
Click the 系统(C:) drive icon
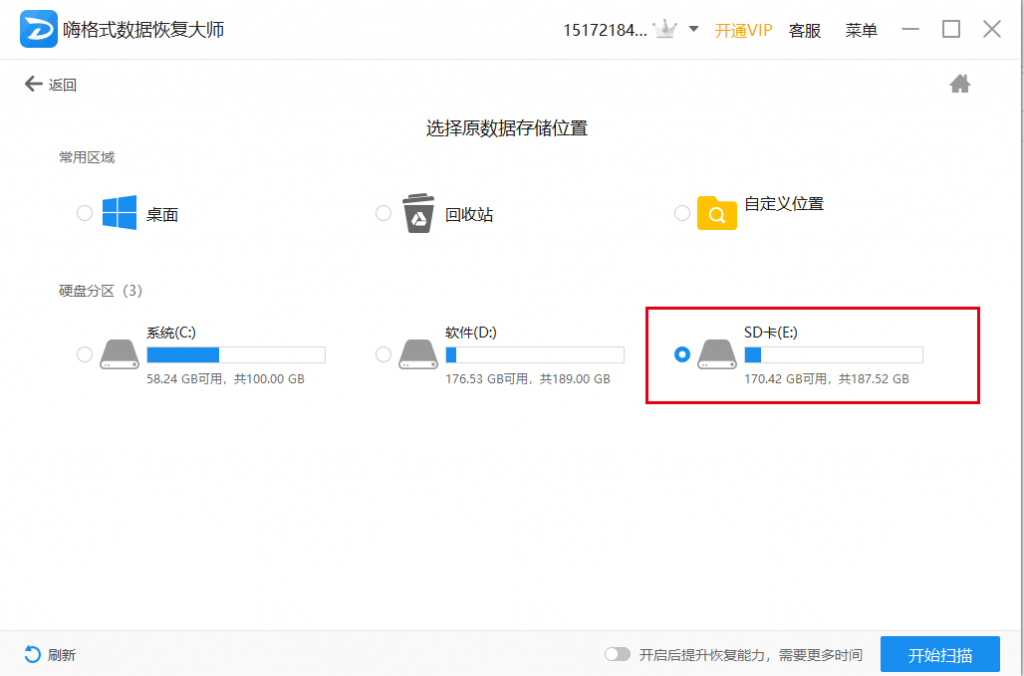tap(120, 354)
